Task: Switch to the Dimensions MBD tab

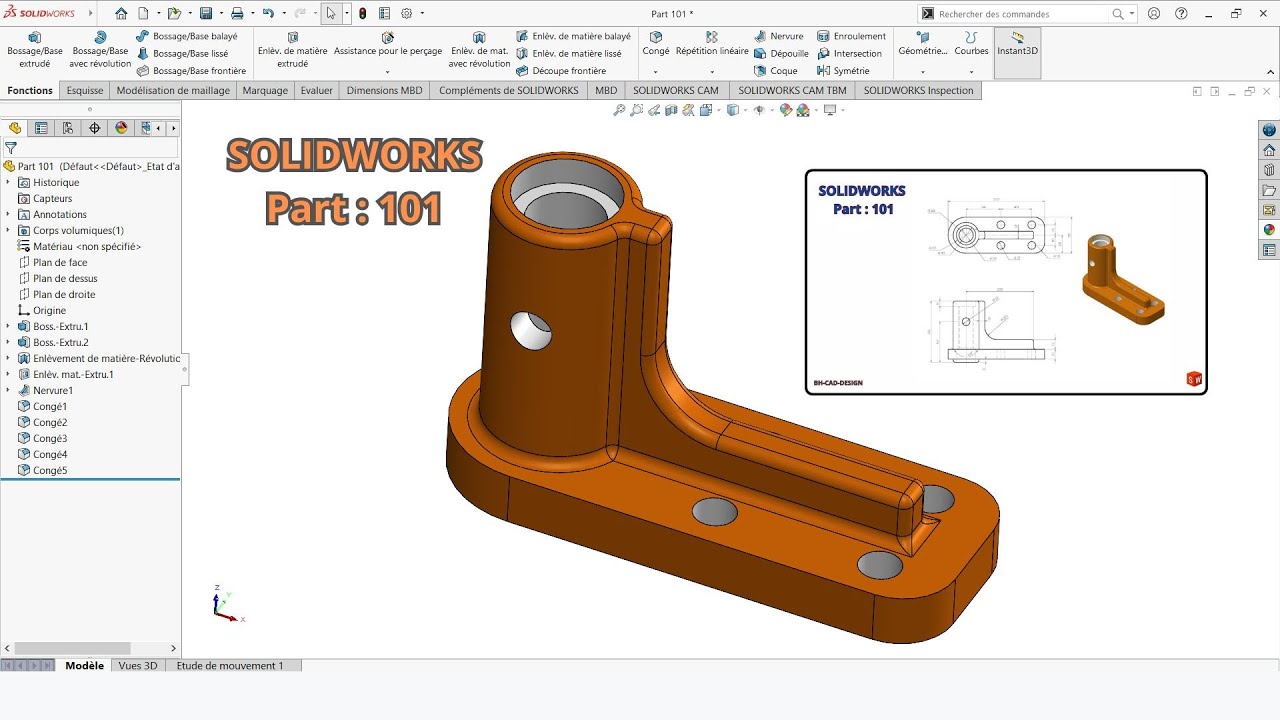Action: (x=385, y=90)
